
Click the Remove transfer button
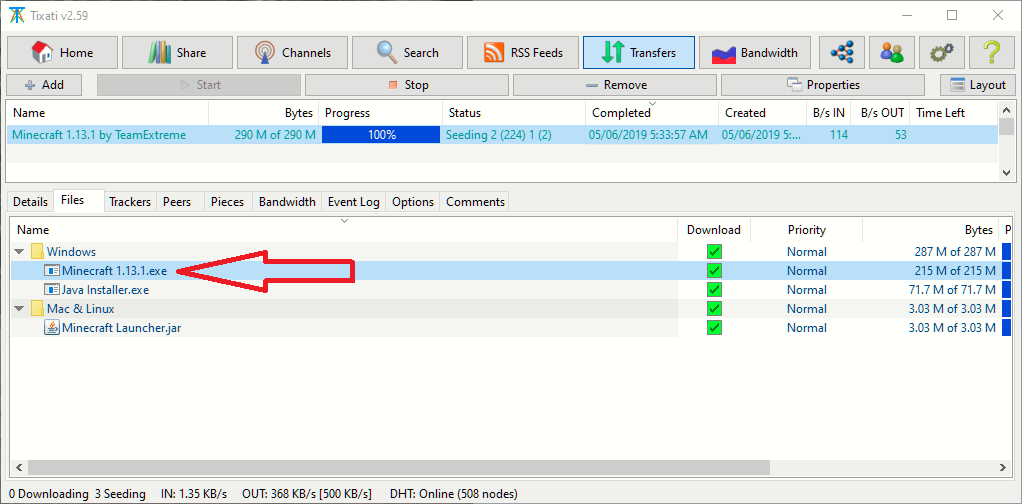[615, 85]
